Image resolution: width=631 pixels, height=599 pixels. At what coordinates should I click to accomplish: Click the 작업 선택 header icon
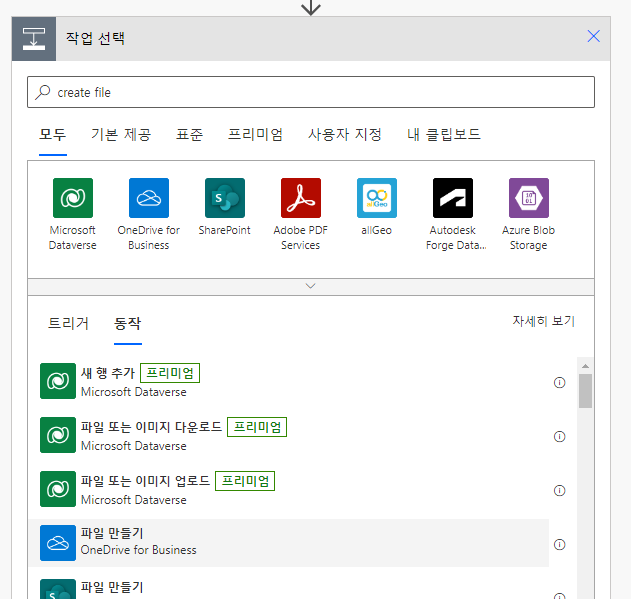pos(34,39)
